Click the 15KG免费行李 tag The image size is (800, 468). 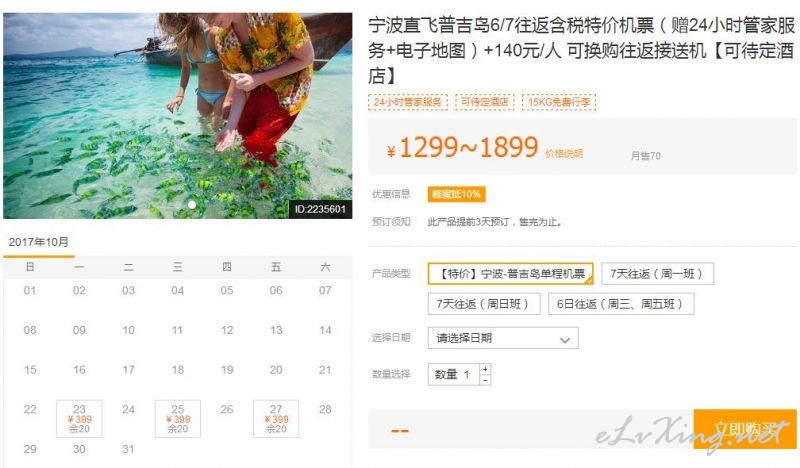(x=559, y=102)
